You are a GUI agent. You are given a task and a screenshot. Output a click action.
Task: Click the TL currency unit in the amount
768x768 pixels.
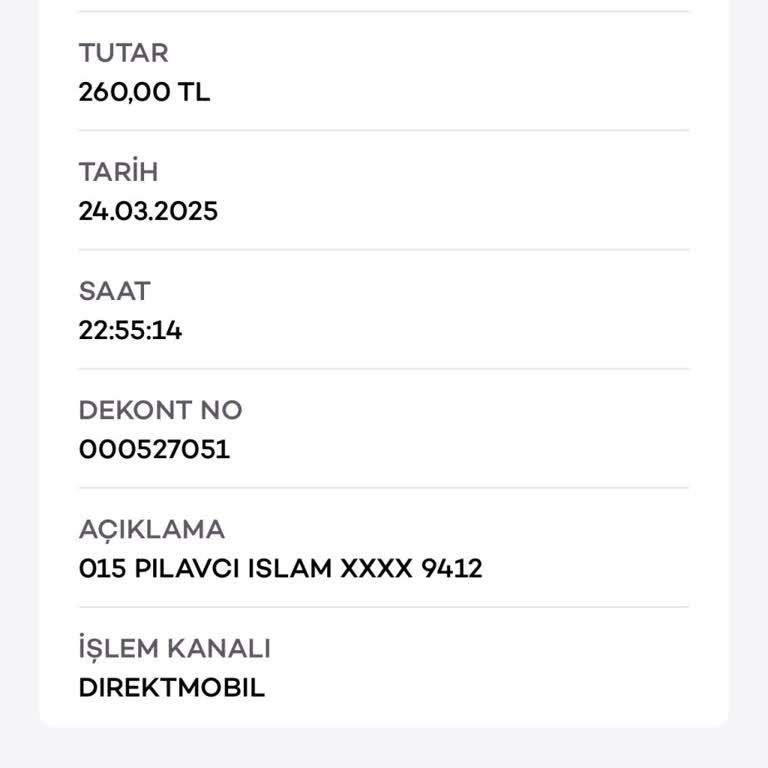coord(194,92)
